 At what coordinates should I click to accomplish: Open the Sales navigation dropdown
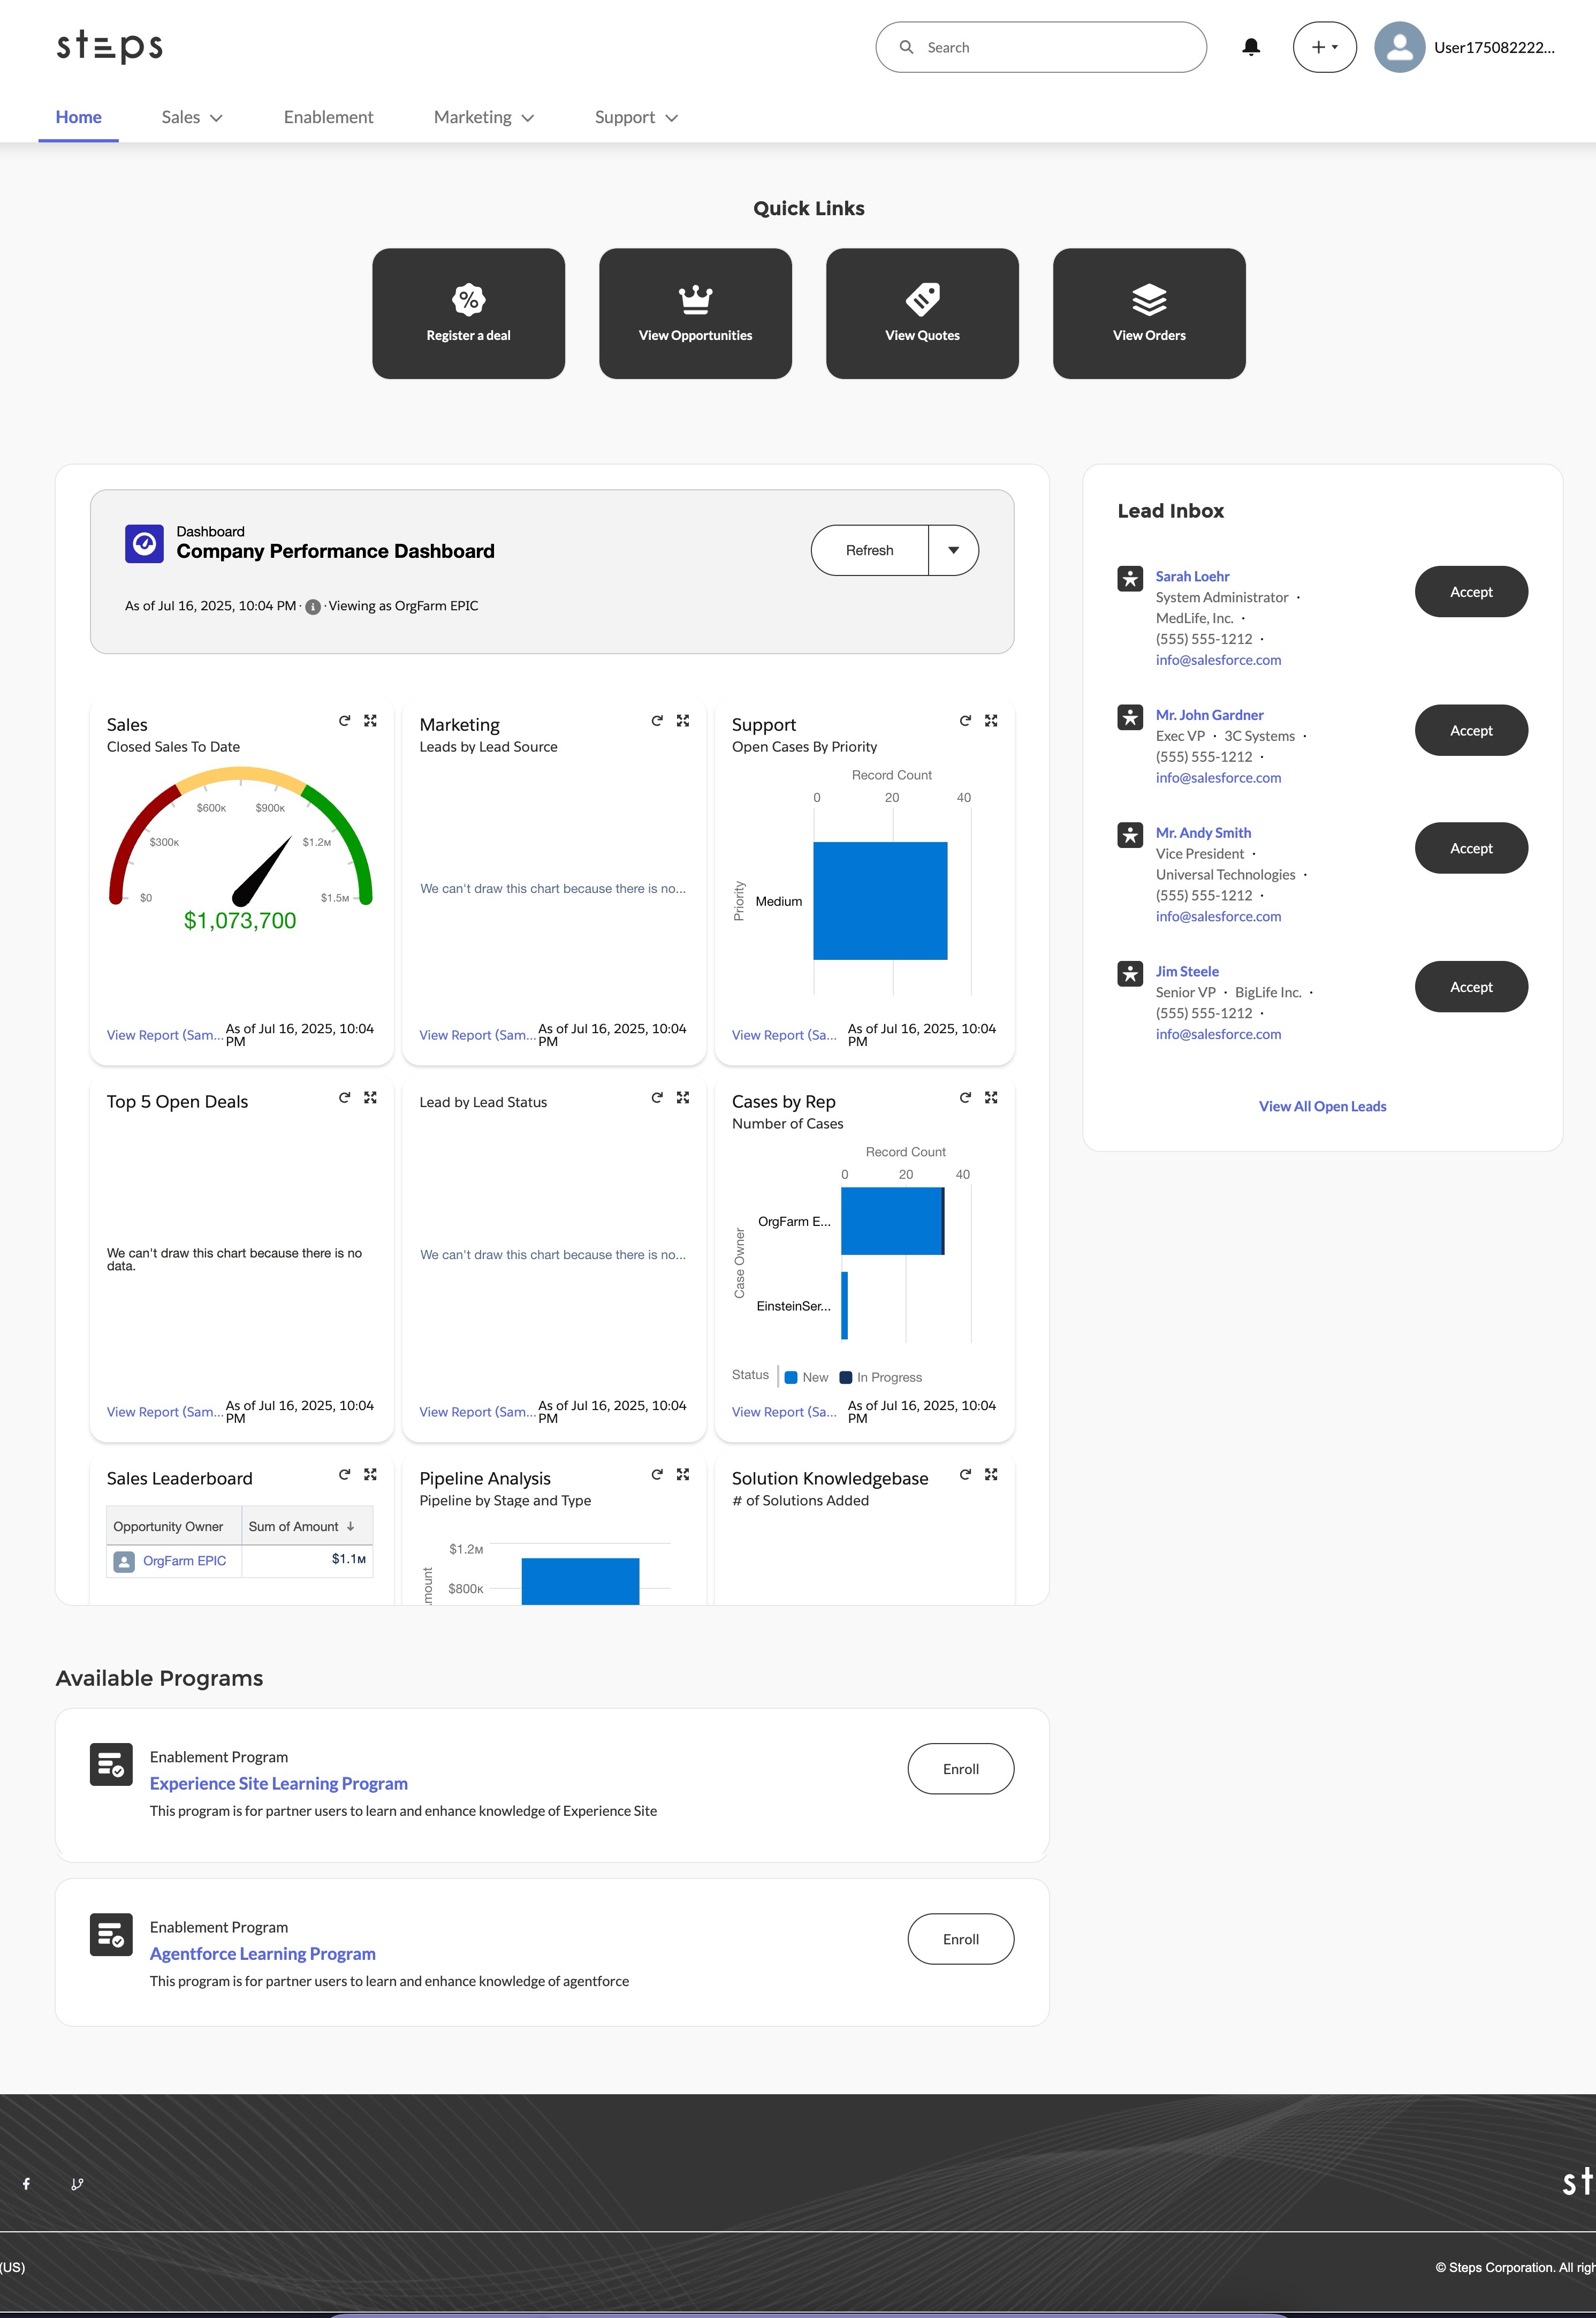191,117
